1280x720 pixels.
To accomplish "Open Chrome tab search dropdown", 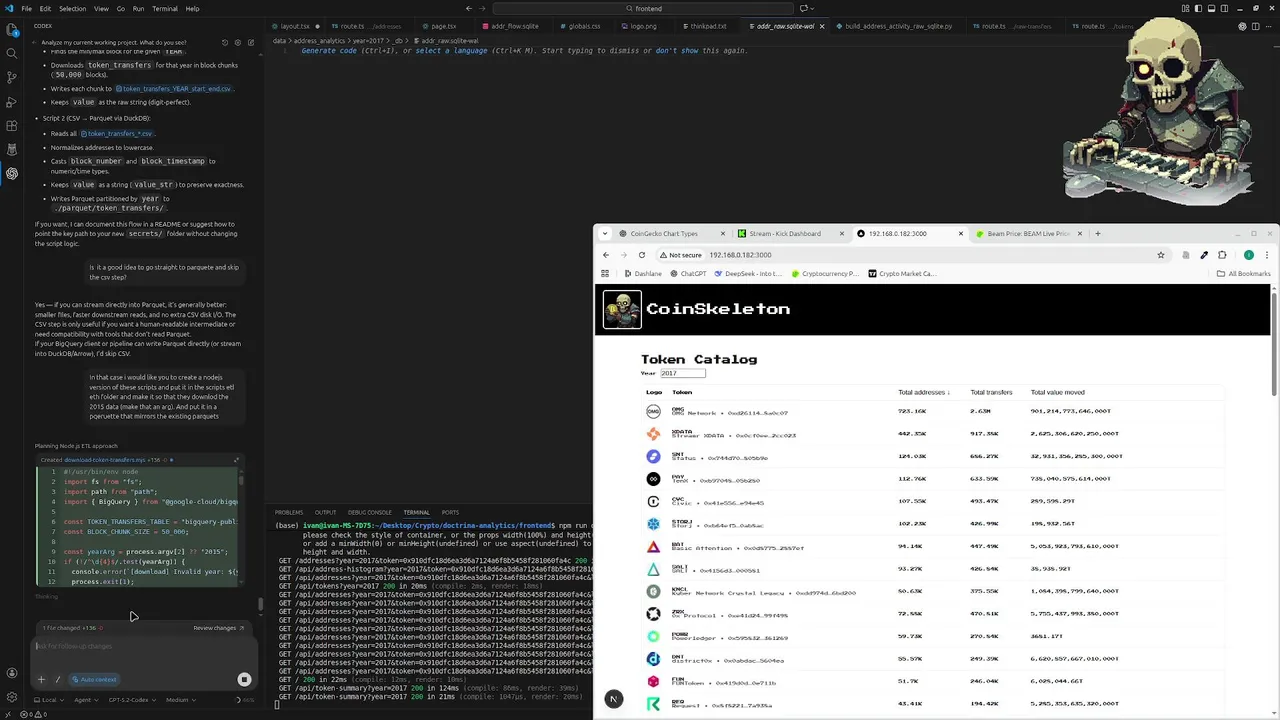I will 605,234.
